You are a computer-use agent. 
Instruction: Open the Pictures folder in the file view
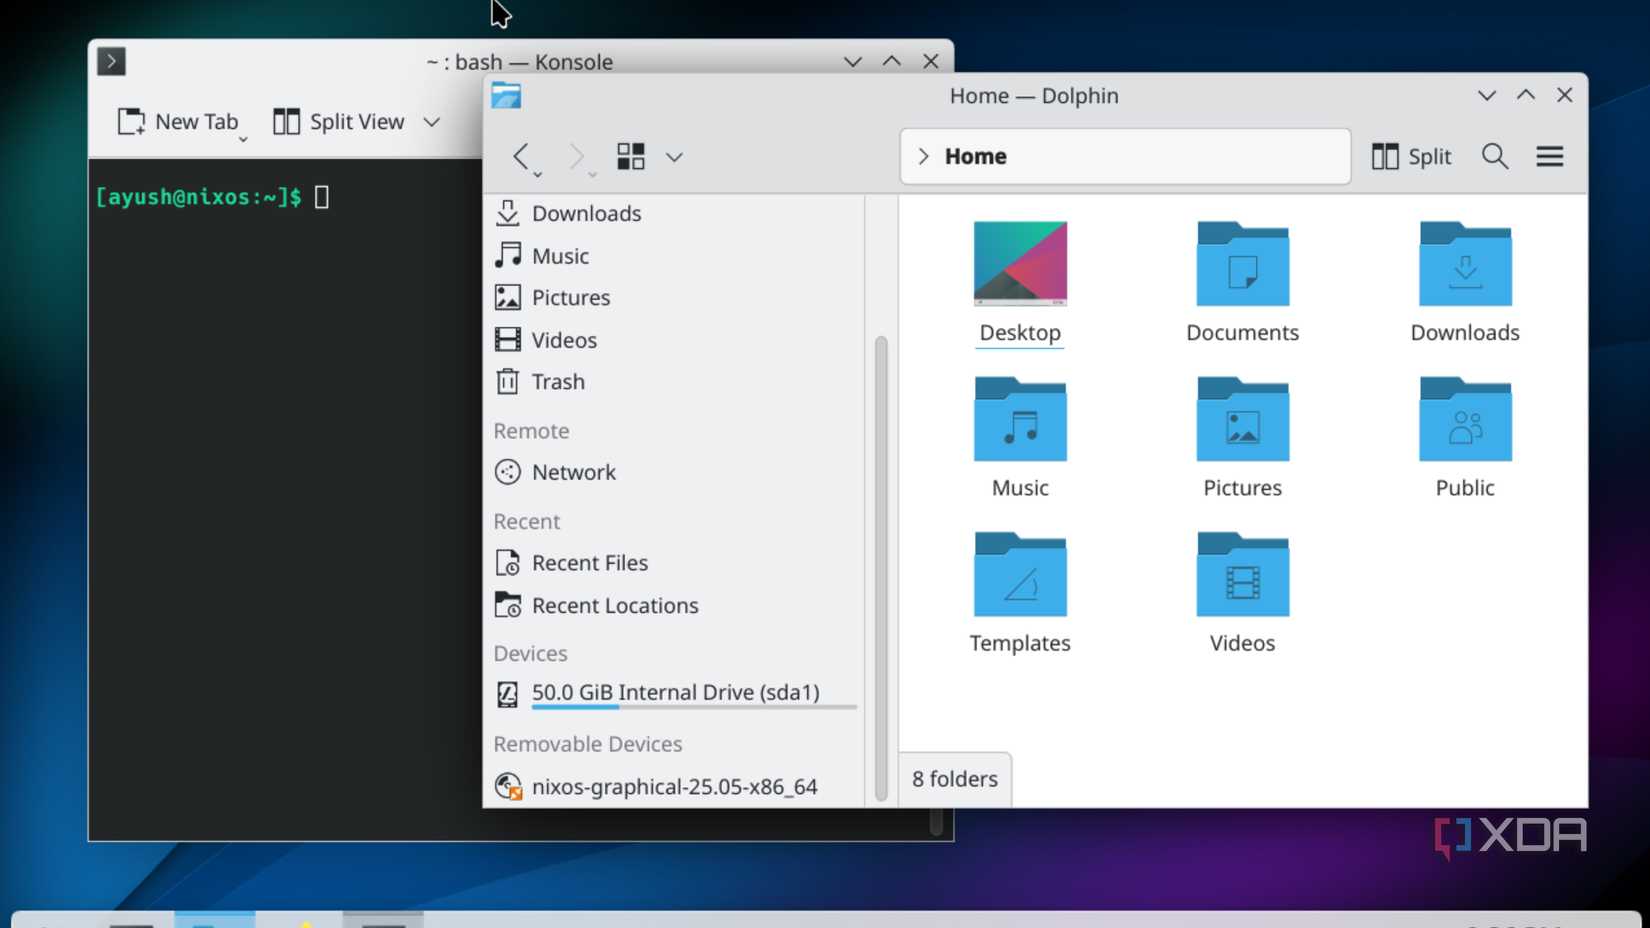[1242, 437]
